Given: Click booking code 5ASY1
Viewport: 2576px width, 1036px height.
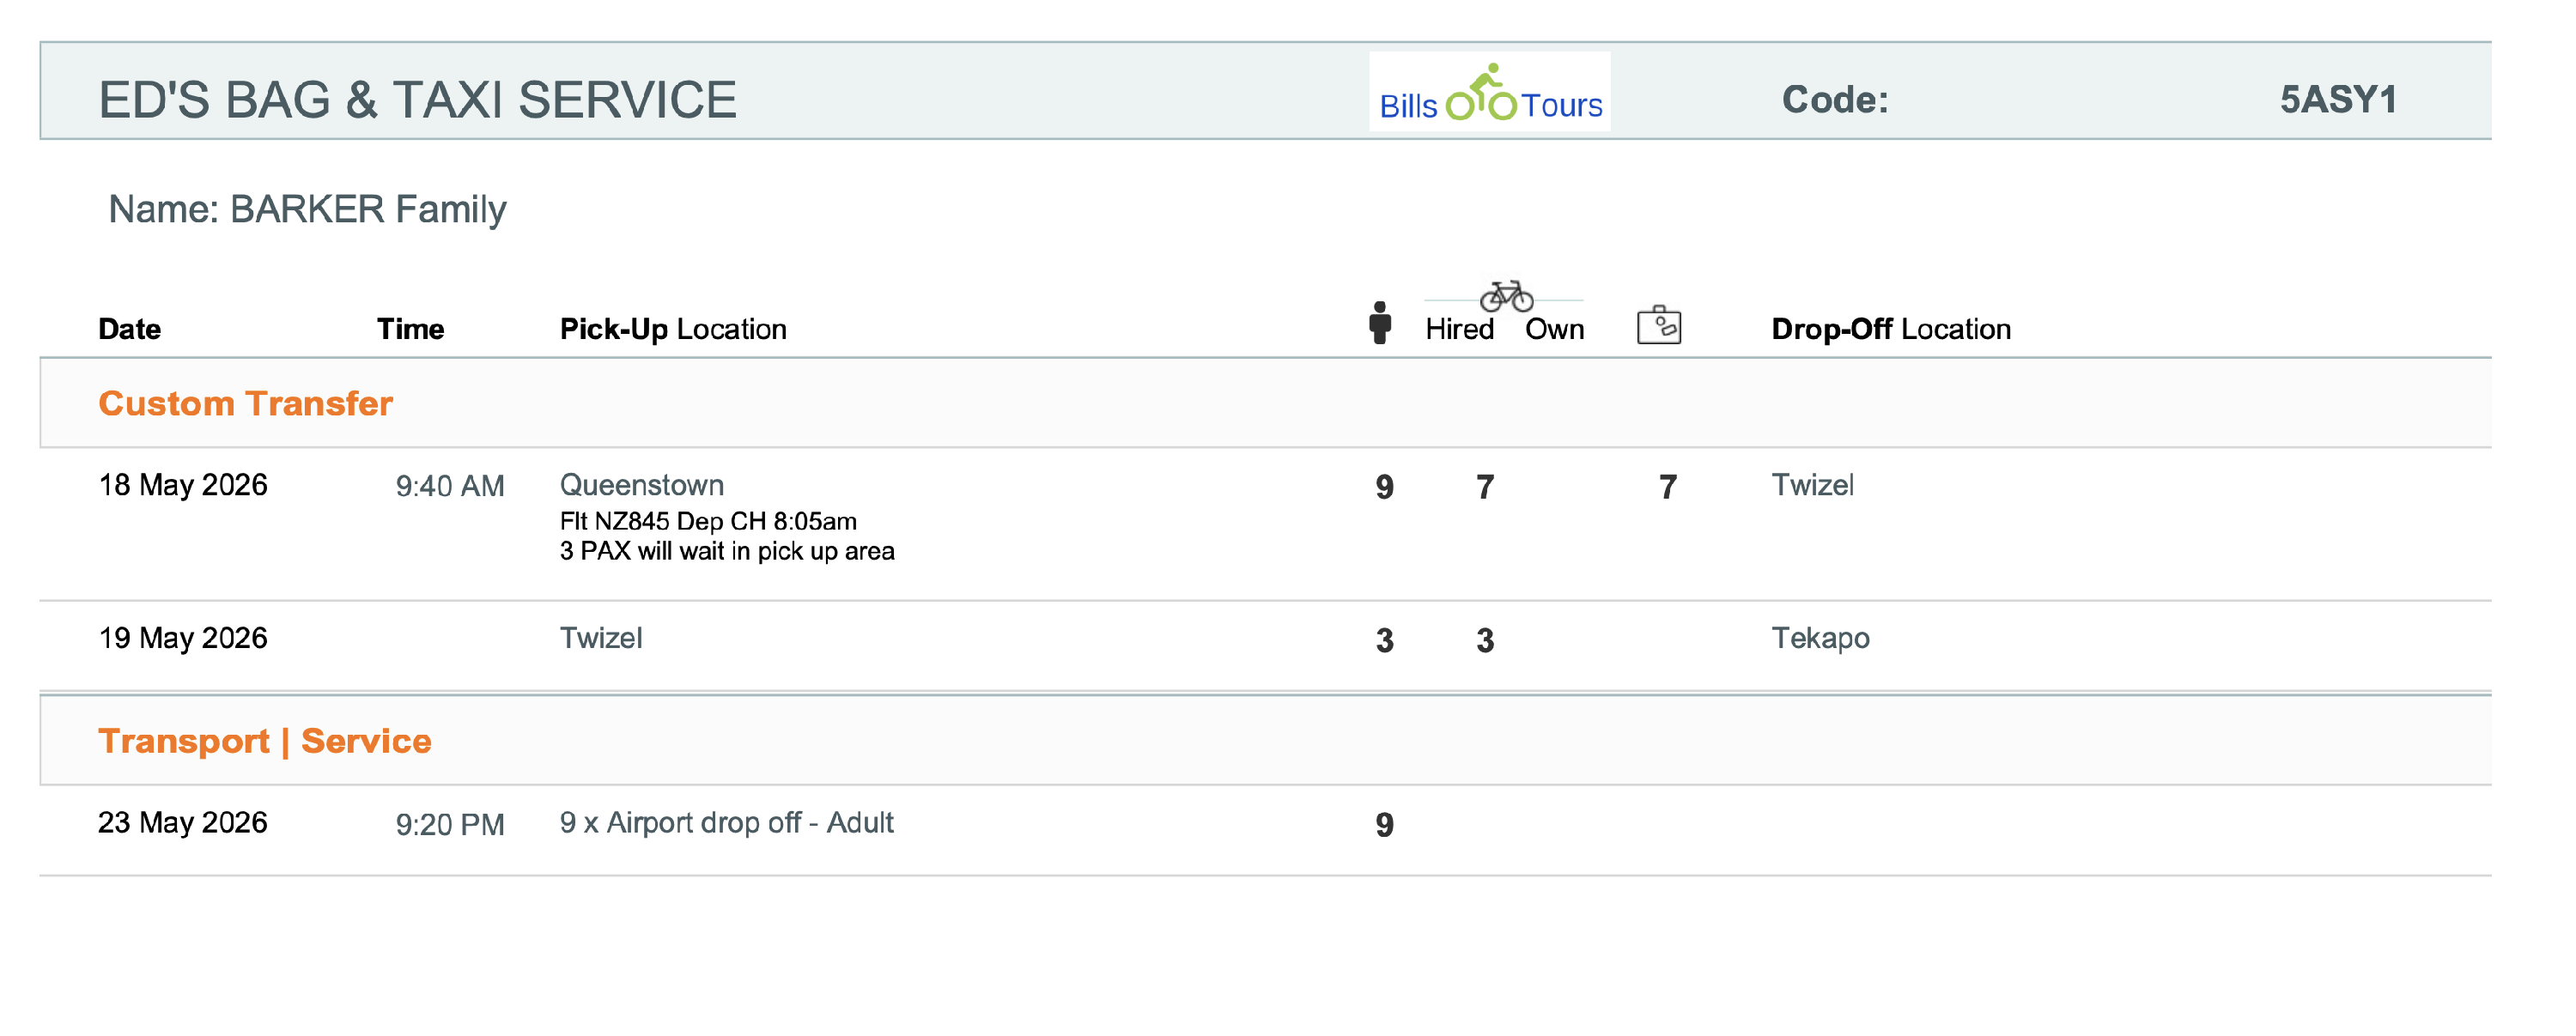Looking at the screenshot, I should (x=2337, y=99).
